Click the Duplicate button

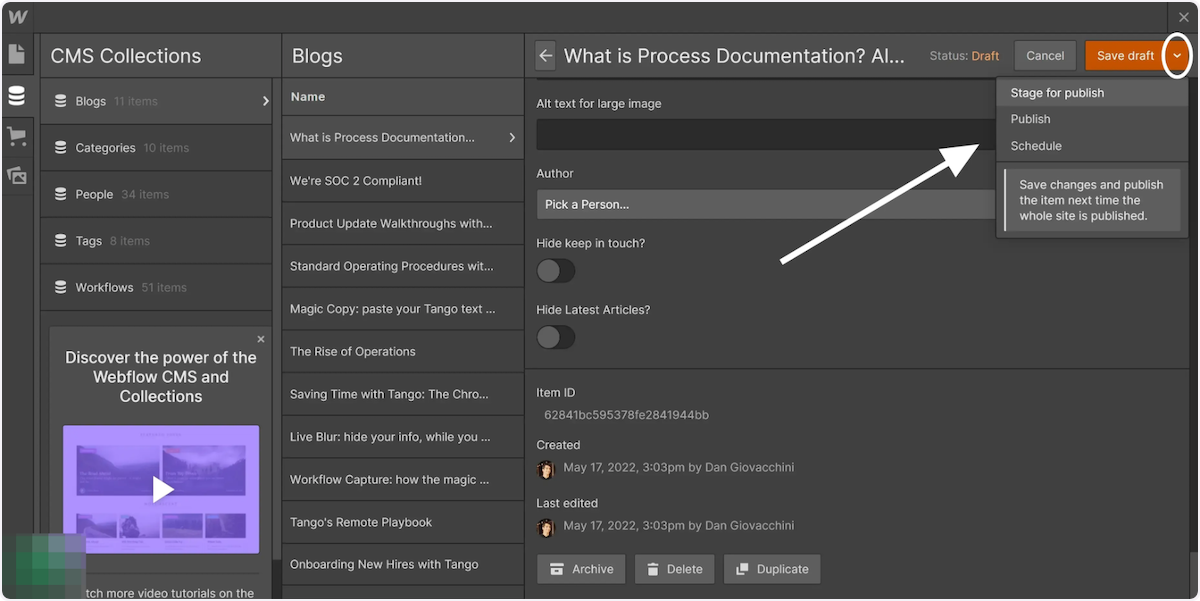pyautogui.click(x=772, y=569)
